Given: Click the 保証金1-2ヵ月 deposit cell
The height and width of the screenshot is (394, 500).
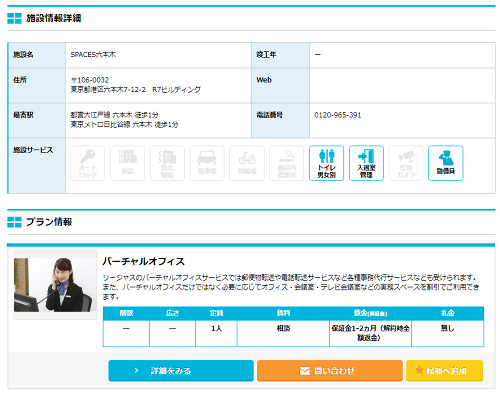Looking at the screenshot, I should click(370, 333).
